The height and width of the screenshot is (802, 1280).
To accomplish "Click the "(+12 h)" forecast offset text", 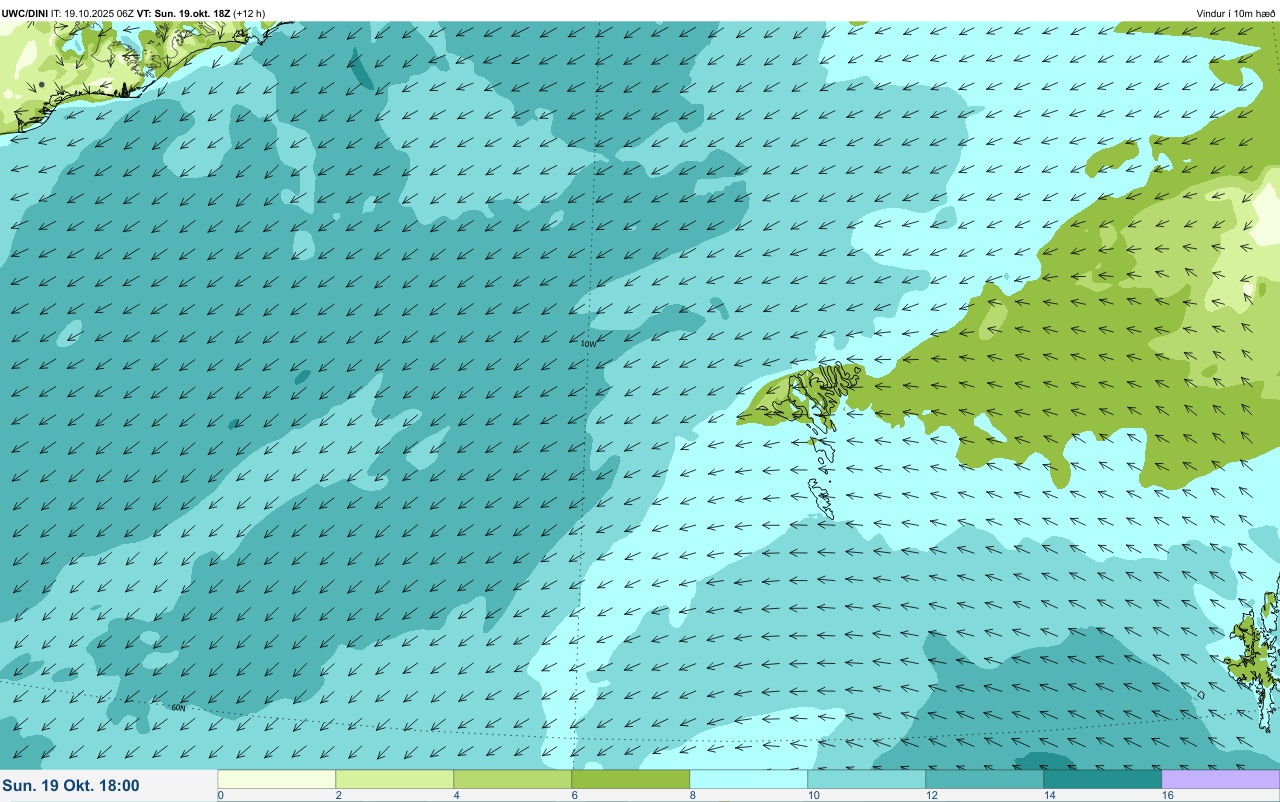I will (249, 13).
